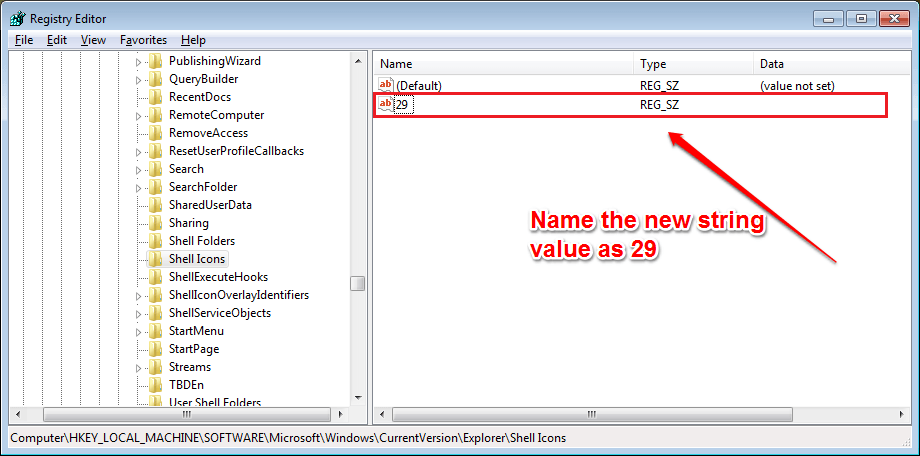Click the "(value not set)" data cell
This screenshot has width=920, height=456.
click(797, 86)
